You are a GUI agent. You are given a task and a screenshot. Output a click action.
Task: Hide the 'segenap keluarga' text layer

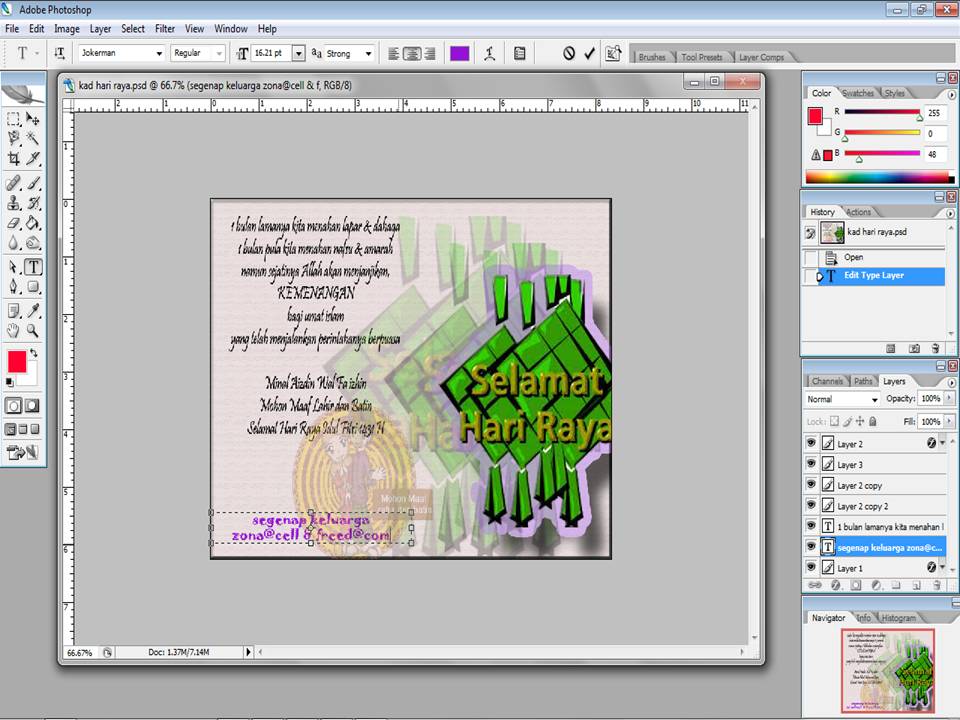[x=811, y=547]
